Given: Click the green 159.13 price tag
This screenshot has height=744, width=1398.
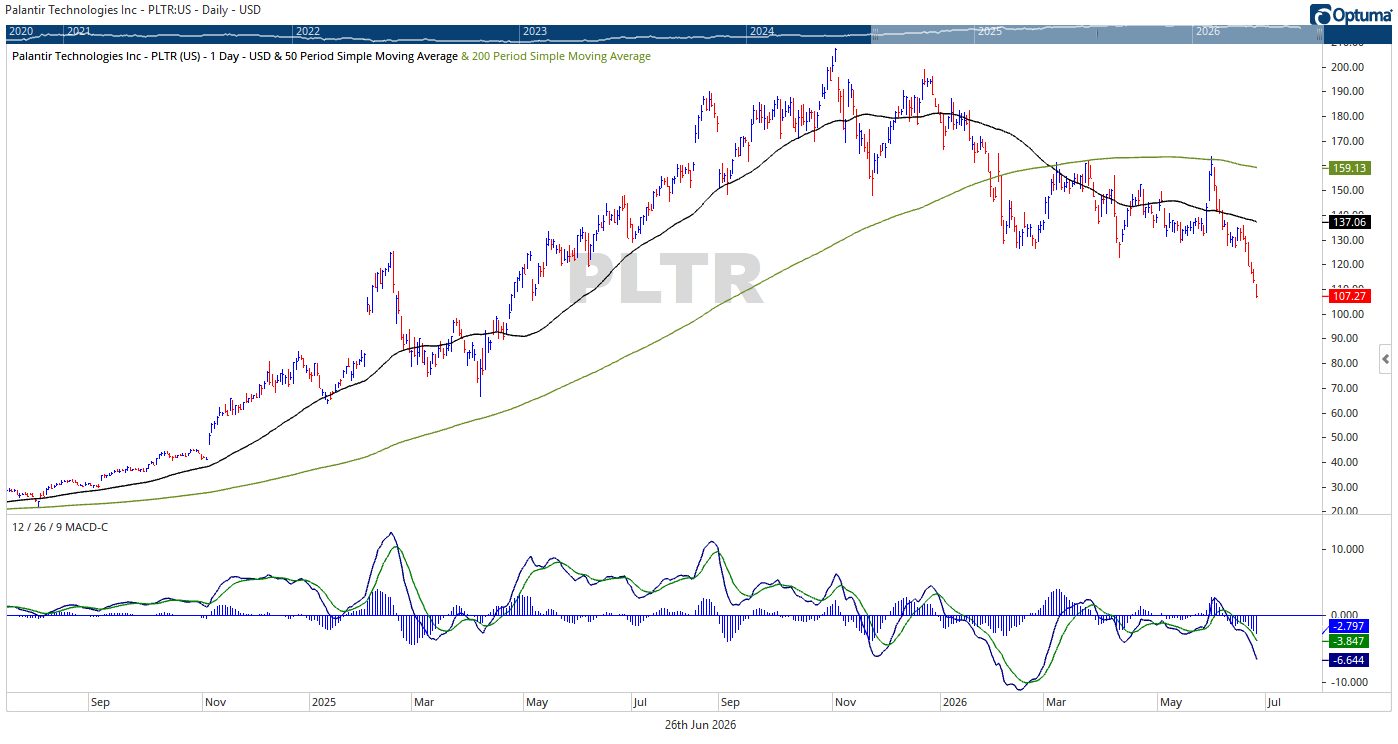Looking at the screenshot, I should coord(1348,168).
